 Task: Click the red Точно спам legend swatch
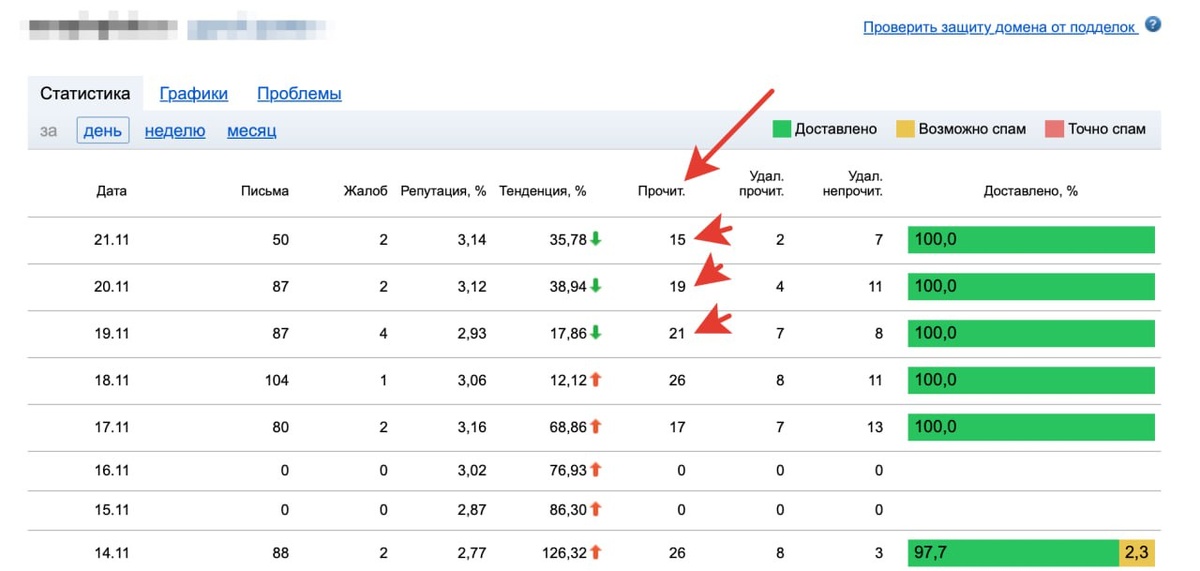click(x=1054, y=129)
